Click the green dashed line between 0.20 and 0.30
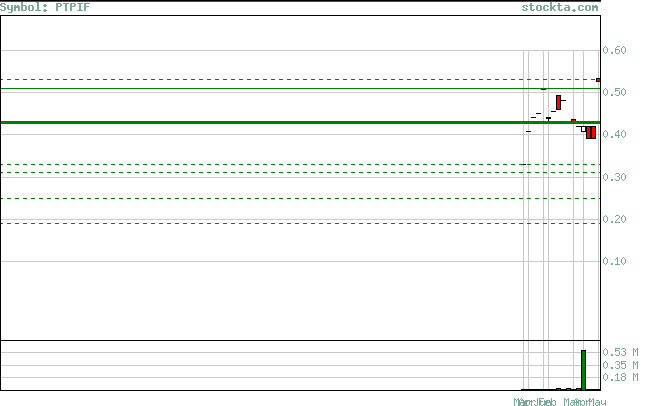The width and height of the screenshot is (655, 406). pyautogui.click(x=300, y=198)
